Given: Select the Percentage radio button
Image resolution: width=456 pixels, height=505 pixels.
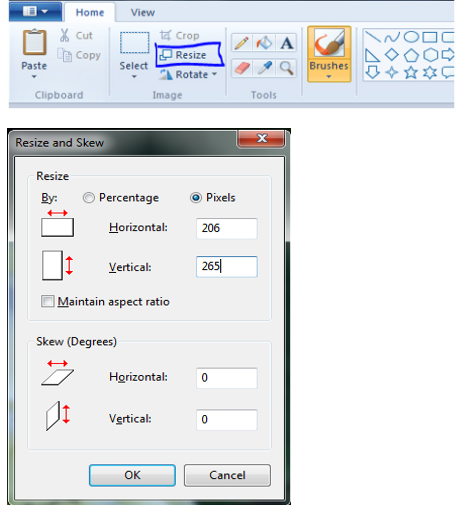Looking at the screenshot, I should (x=89, y=198).
